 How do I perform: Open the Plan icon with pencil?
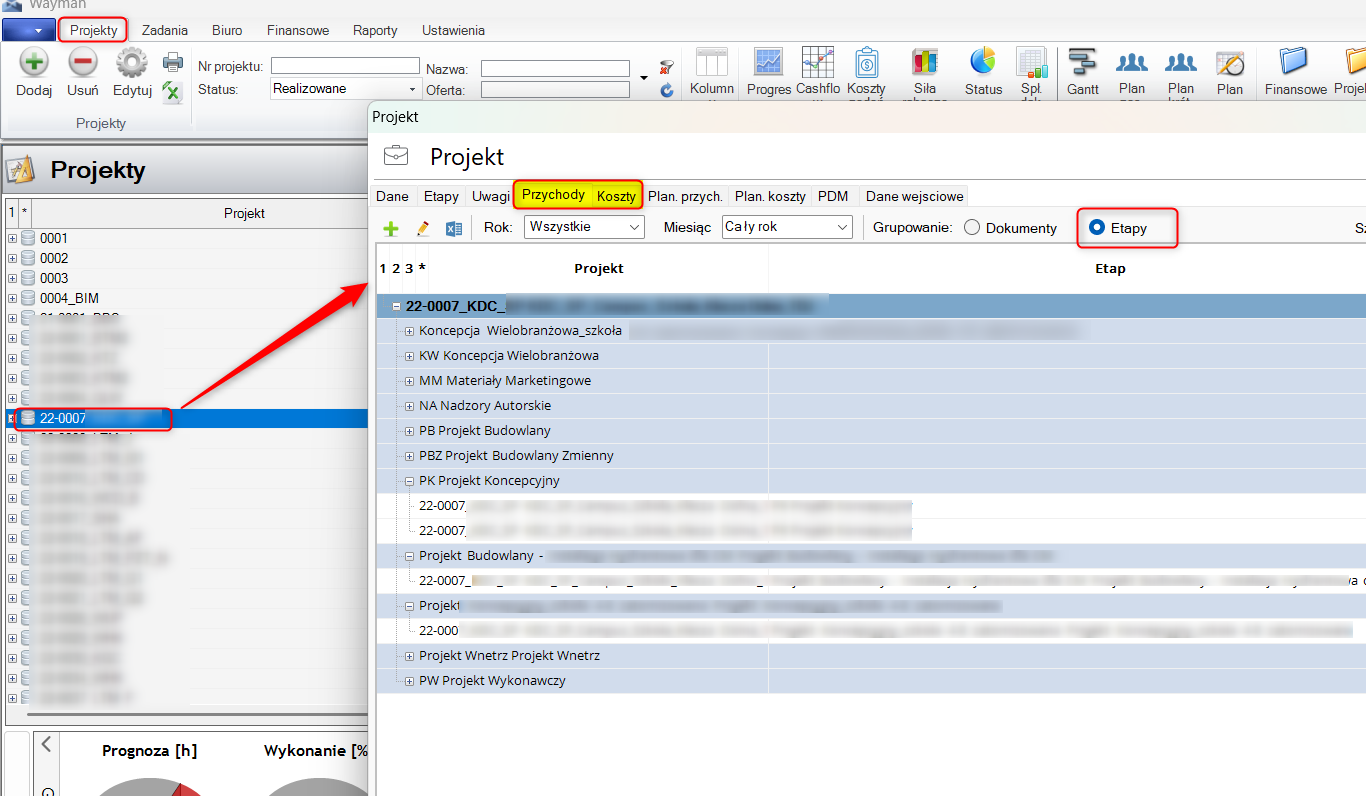1230,63
